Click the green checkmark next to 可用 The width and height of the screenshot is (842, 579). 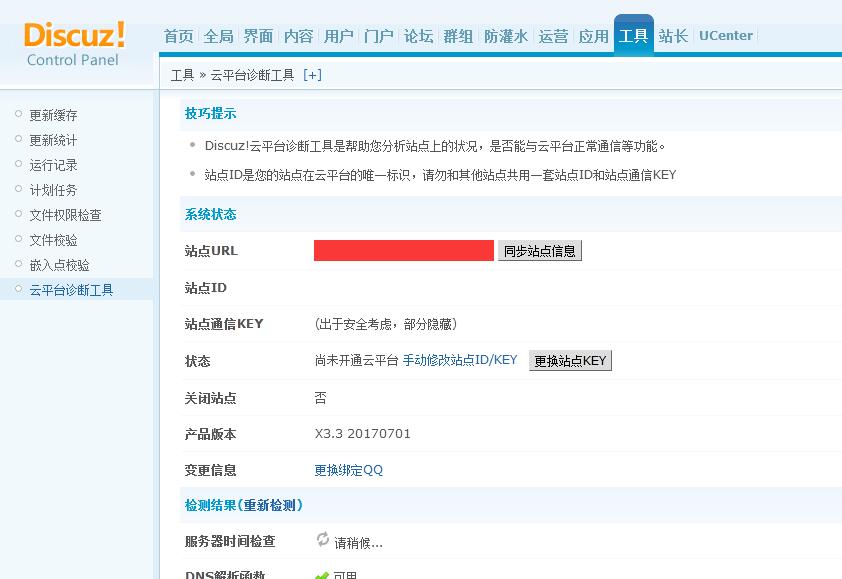click(x=322, y=575)
